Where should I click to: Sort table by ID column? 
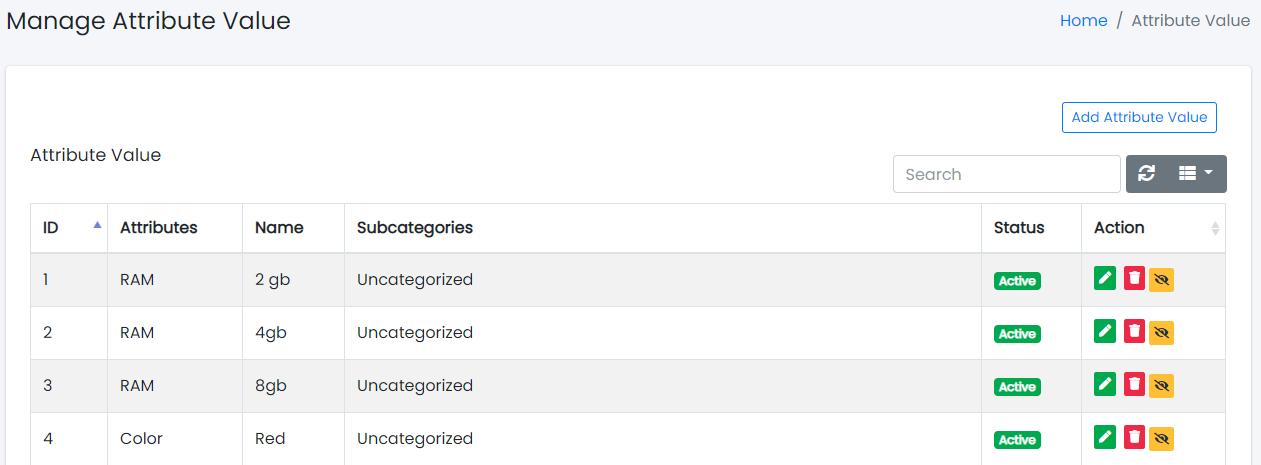[x=69, y=228]
